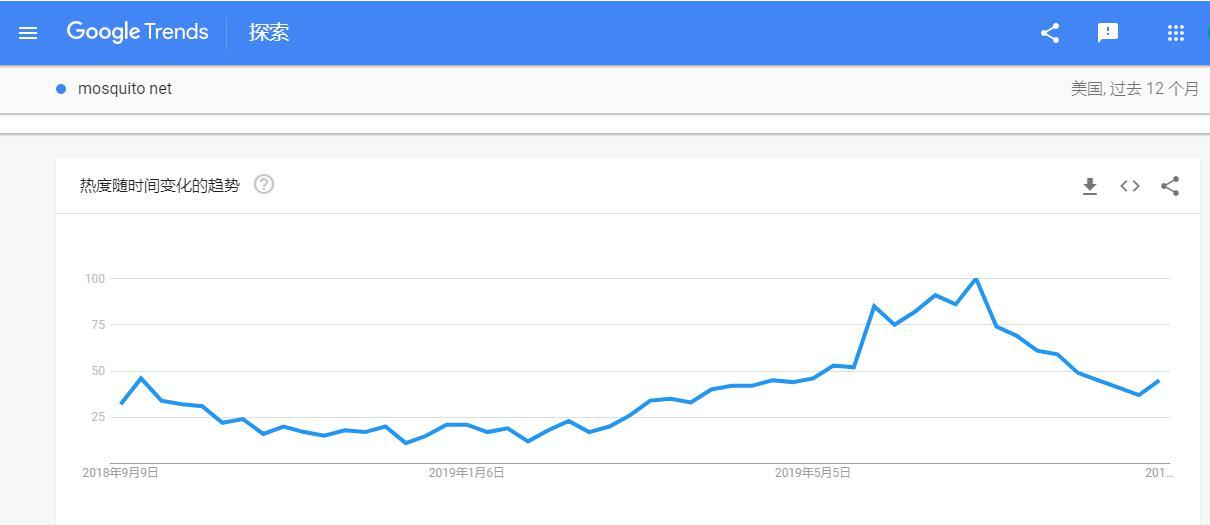Click the trend line's final data point
This screenshot has height=525, width=1210.
pos(1159,380)
